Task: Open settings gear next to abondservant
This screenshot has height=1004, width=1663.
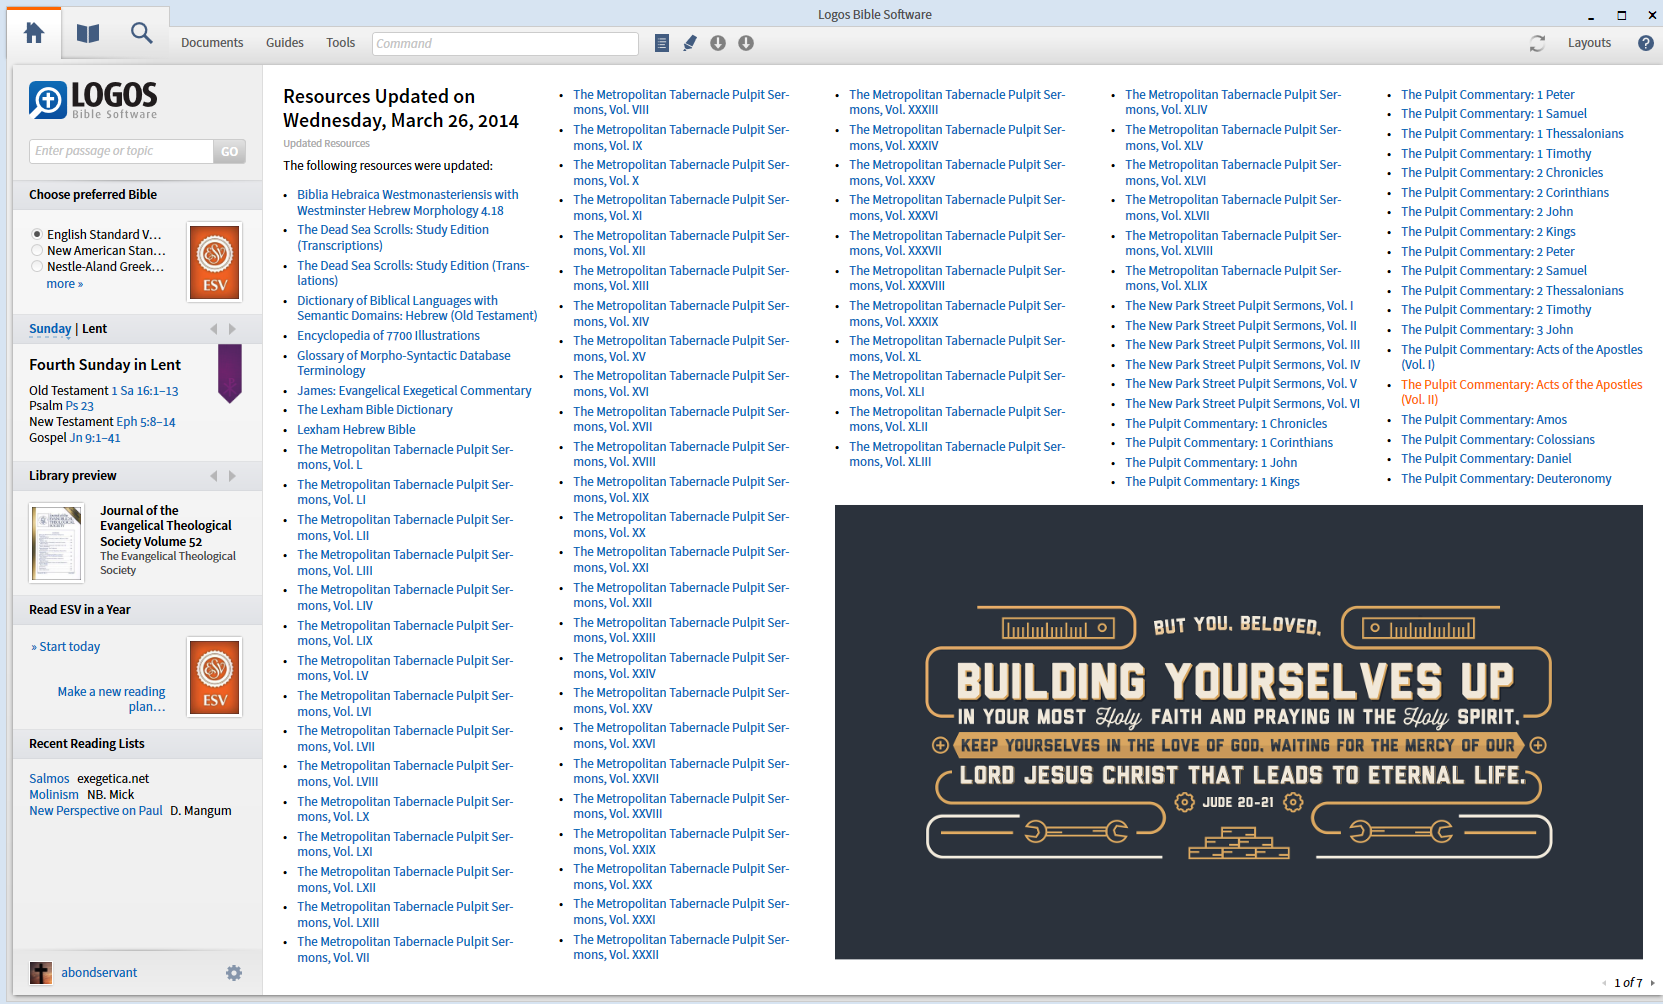Action: click(x=234, y=973)
